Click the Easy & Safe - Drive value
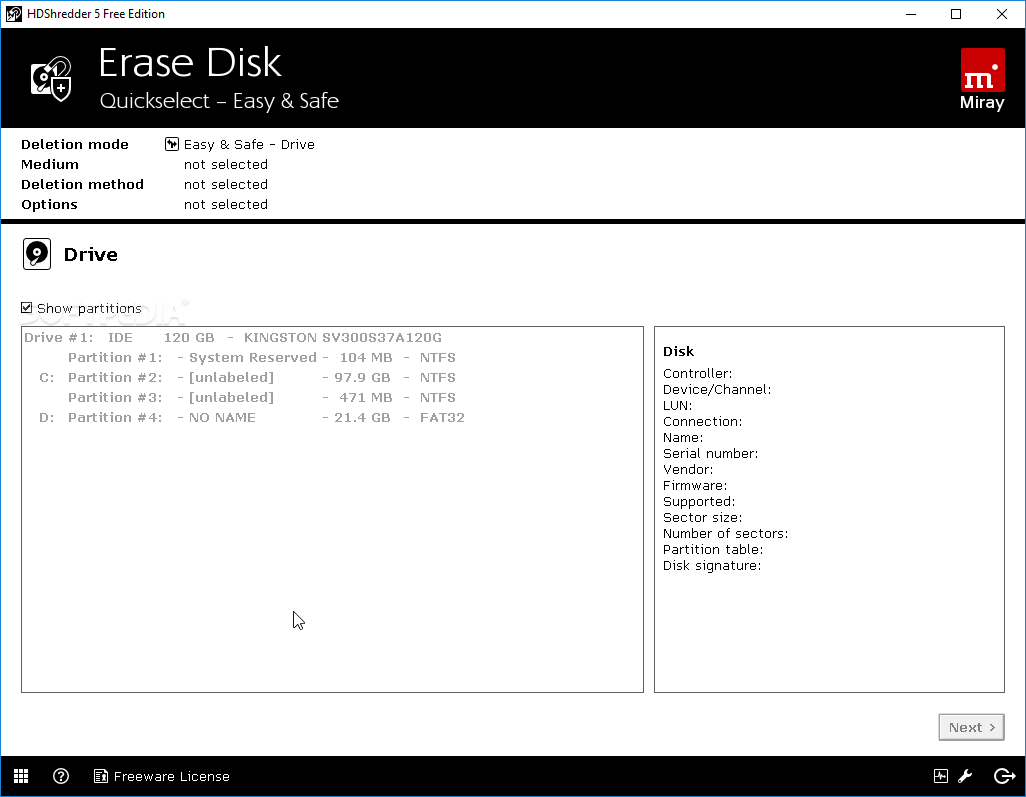 tap(249, 145)
